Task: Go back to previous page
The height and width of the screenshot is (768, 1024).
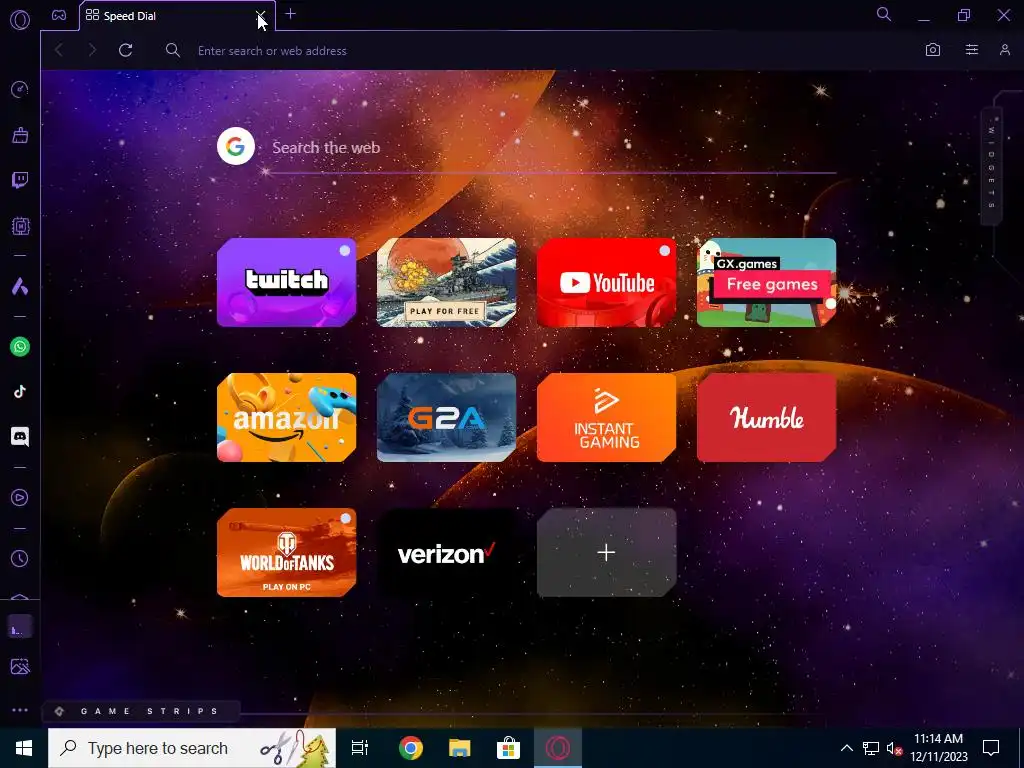Action: pyautogui.click(x=59, y=50)
